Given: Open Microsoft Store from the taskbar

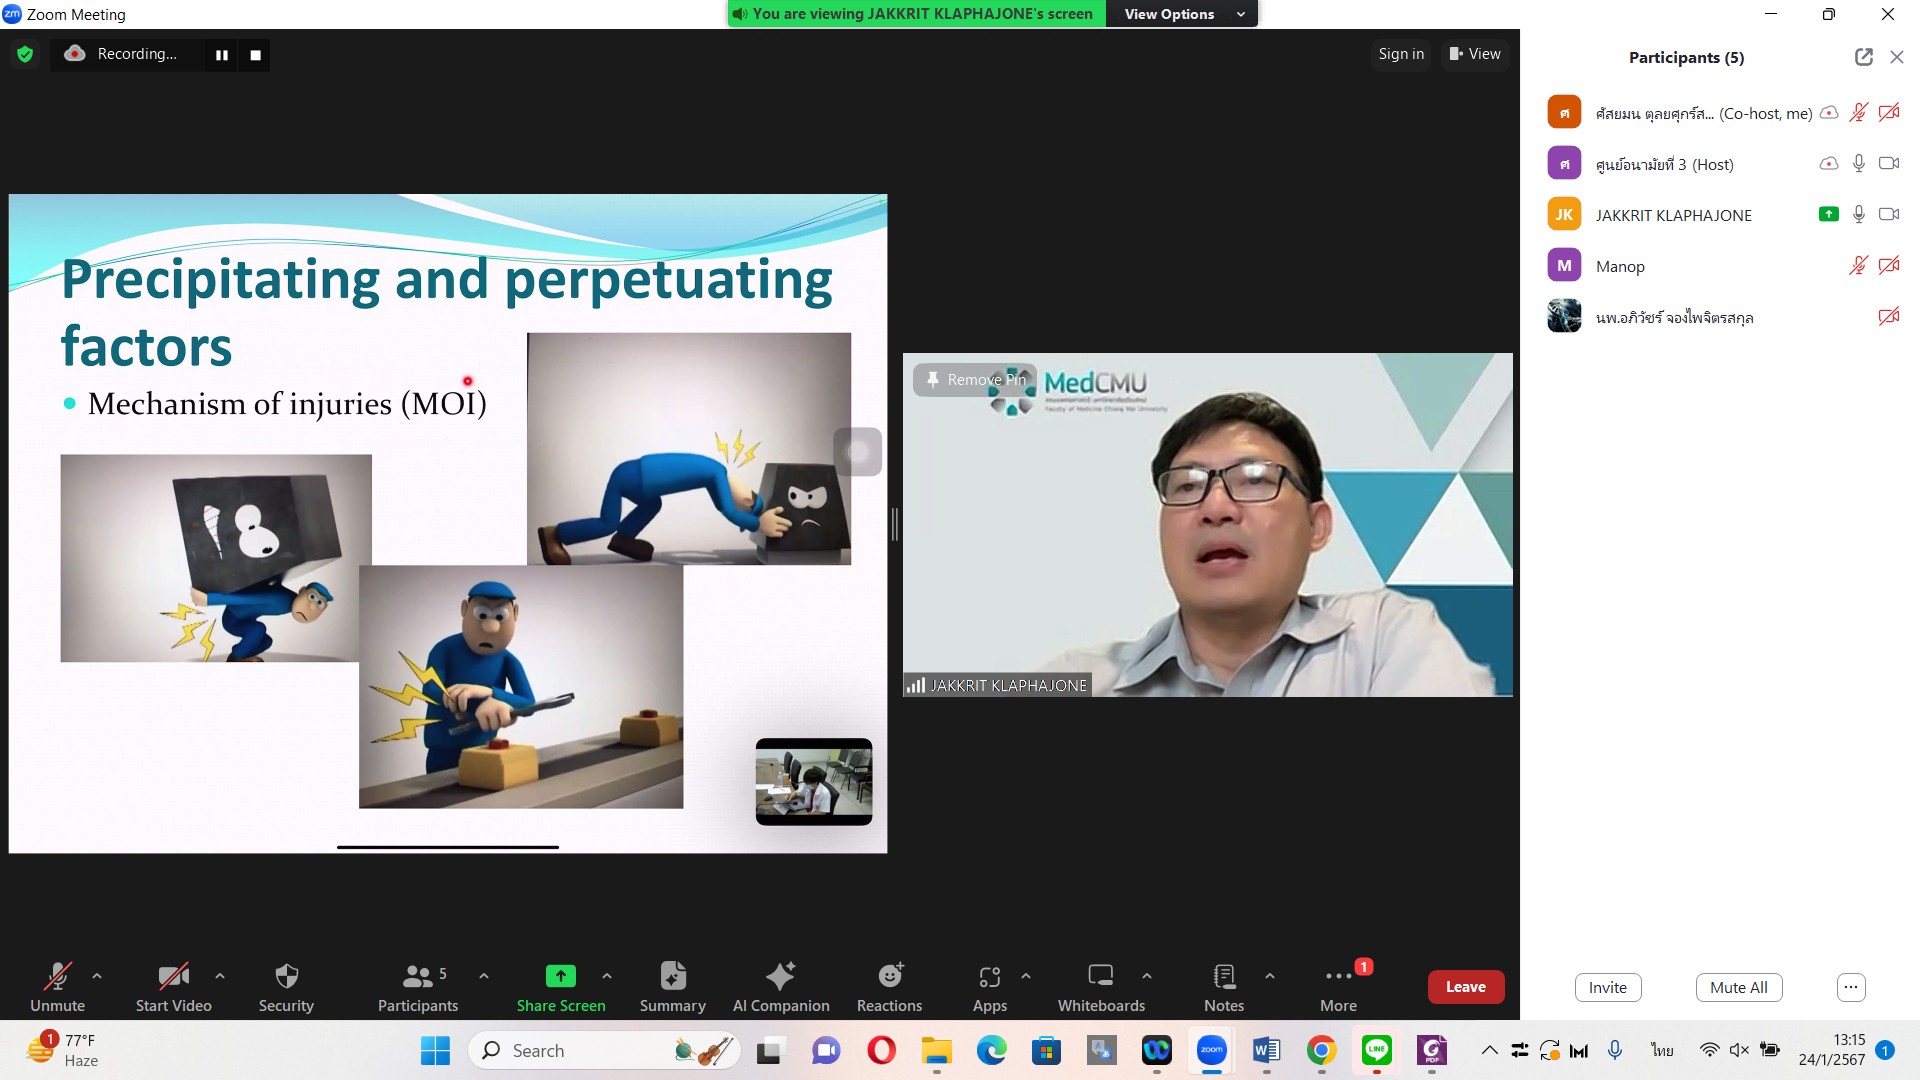Looking at the screenshot, I should click(1046, 1050).
